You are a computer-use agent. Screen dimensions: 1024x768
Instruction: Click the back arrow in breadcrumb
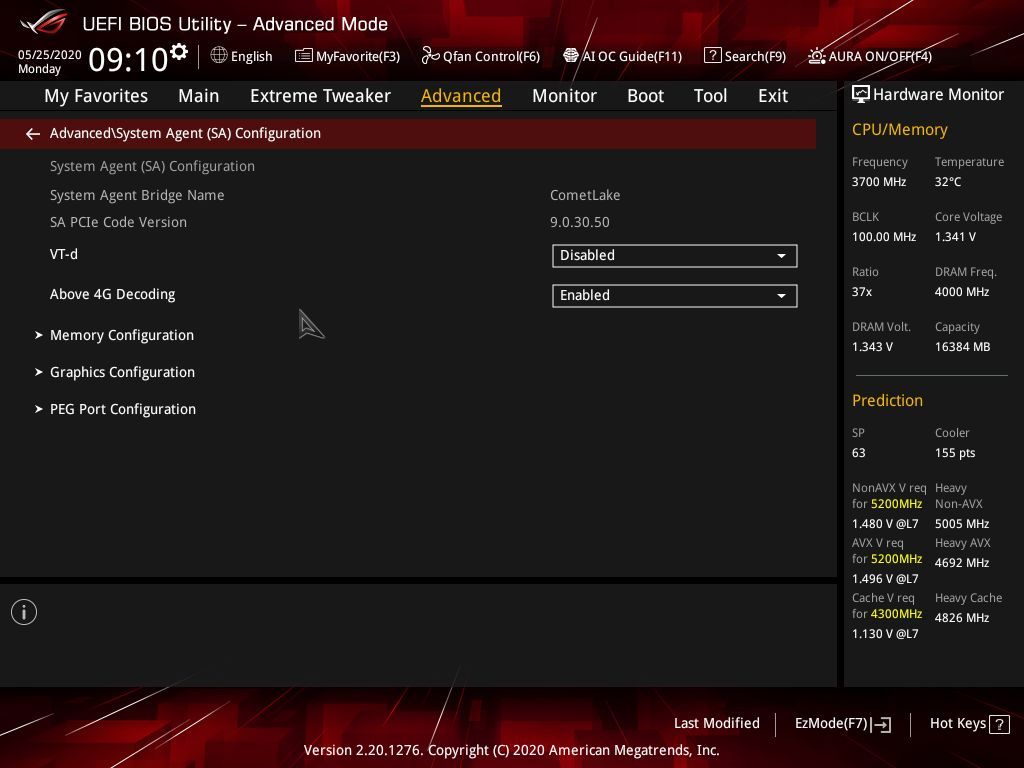pos(33,134)
